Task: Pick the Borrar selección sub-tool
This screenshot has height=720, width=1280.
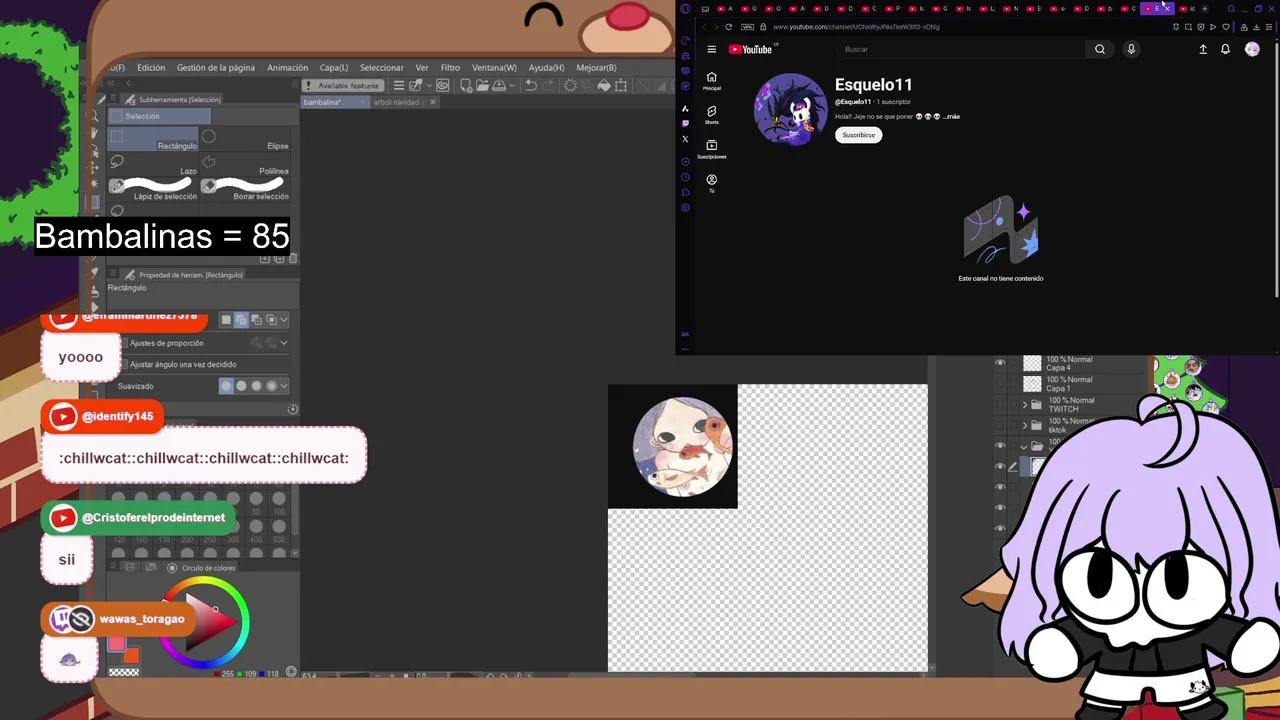Action: 245,190
